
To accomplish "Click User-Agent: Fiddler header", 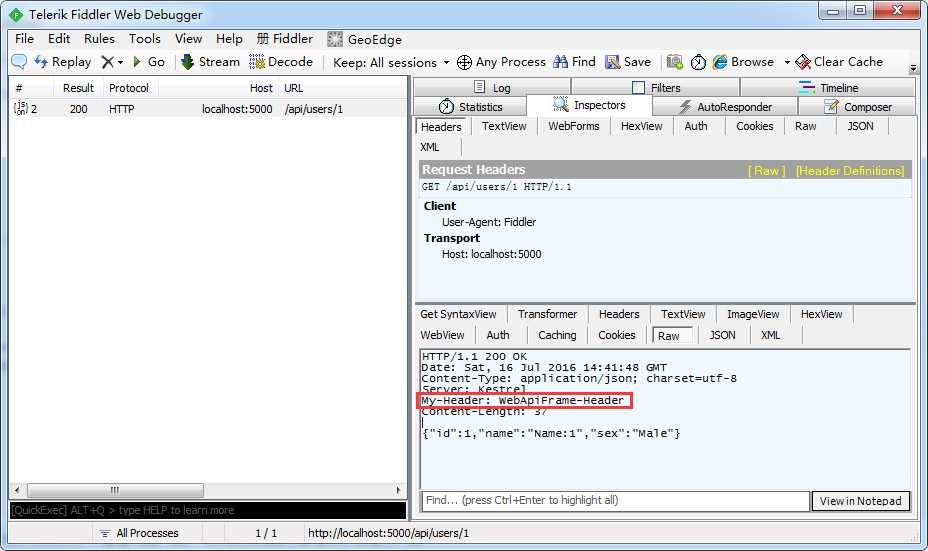I will coord(489,222).
